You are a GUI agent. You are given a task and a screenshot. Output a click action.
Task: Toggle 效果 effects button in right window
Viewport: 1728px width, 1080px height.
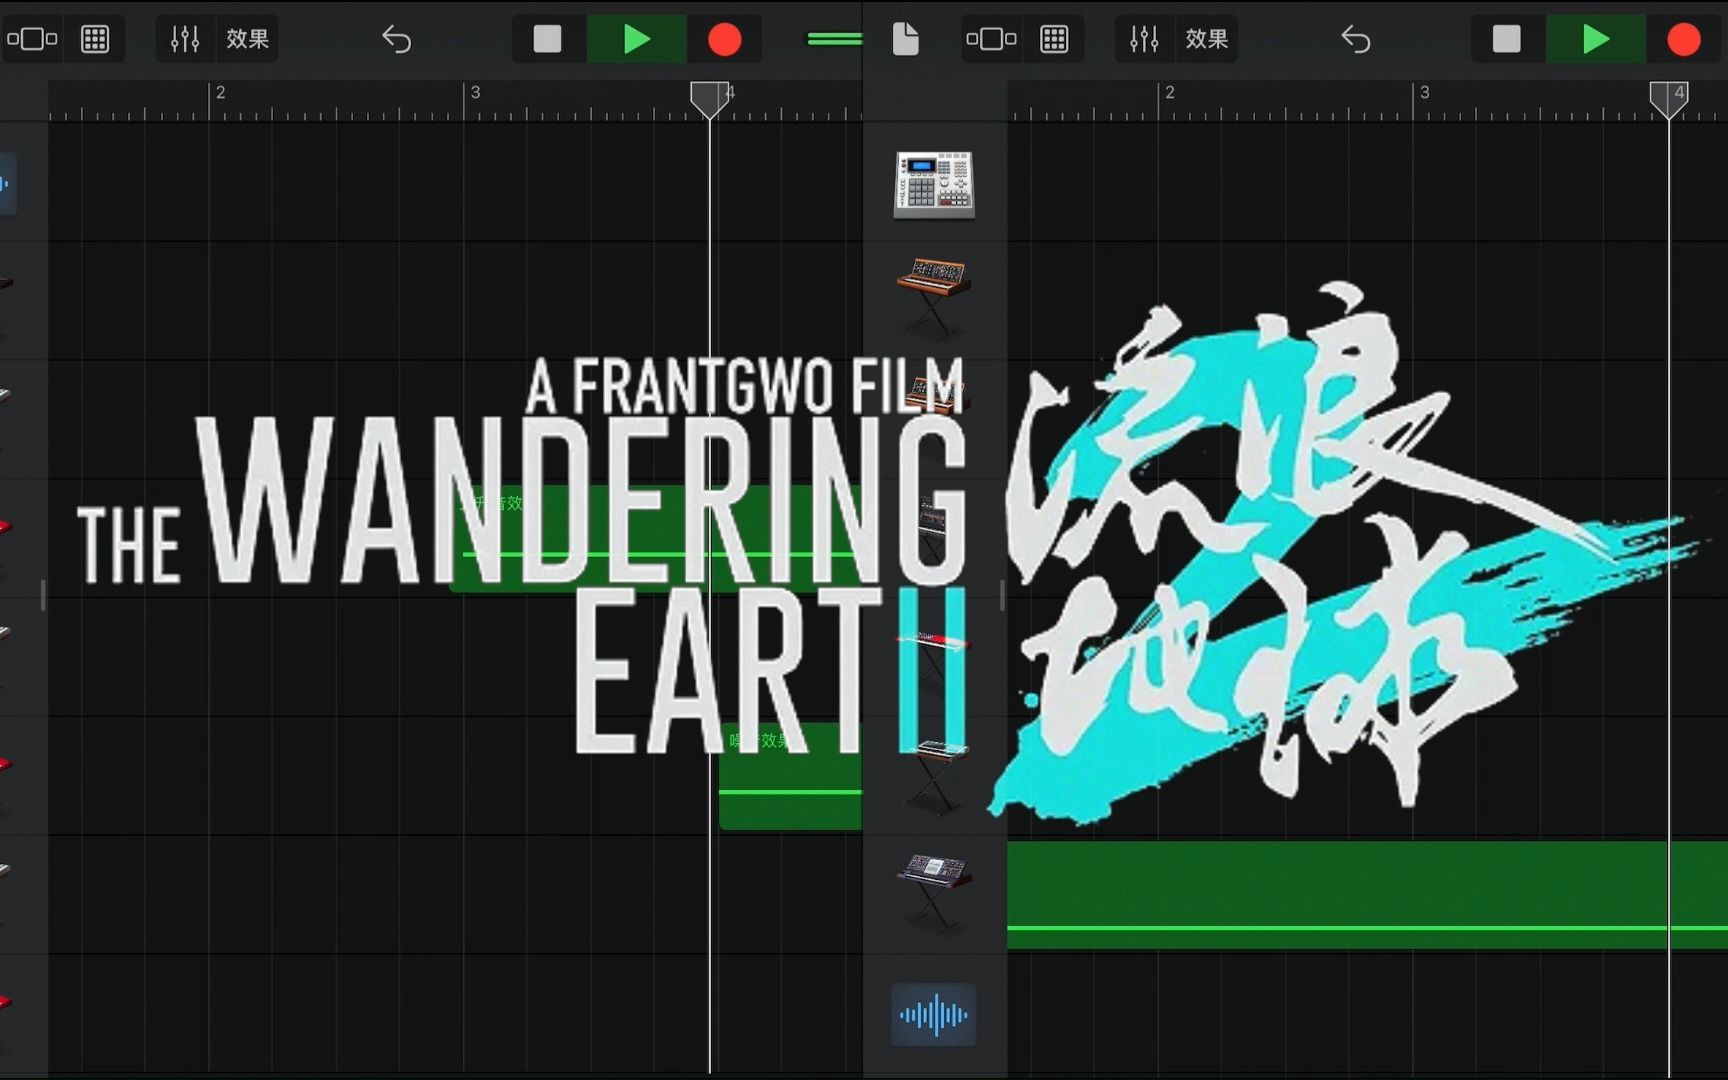[1206, 39]
